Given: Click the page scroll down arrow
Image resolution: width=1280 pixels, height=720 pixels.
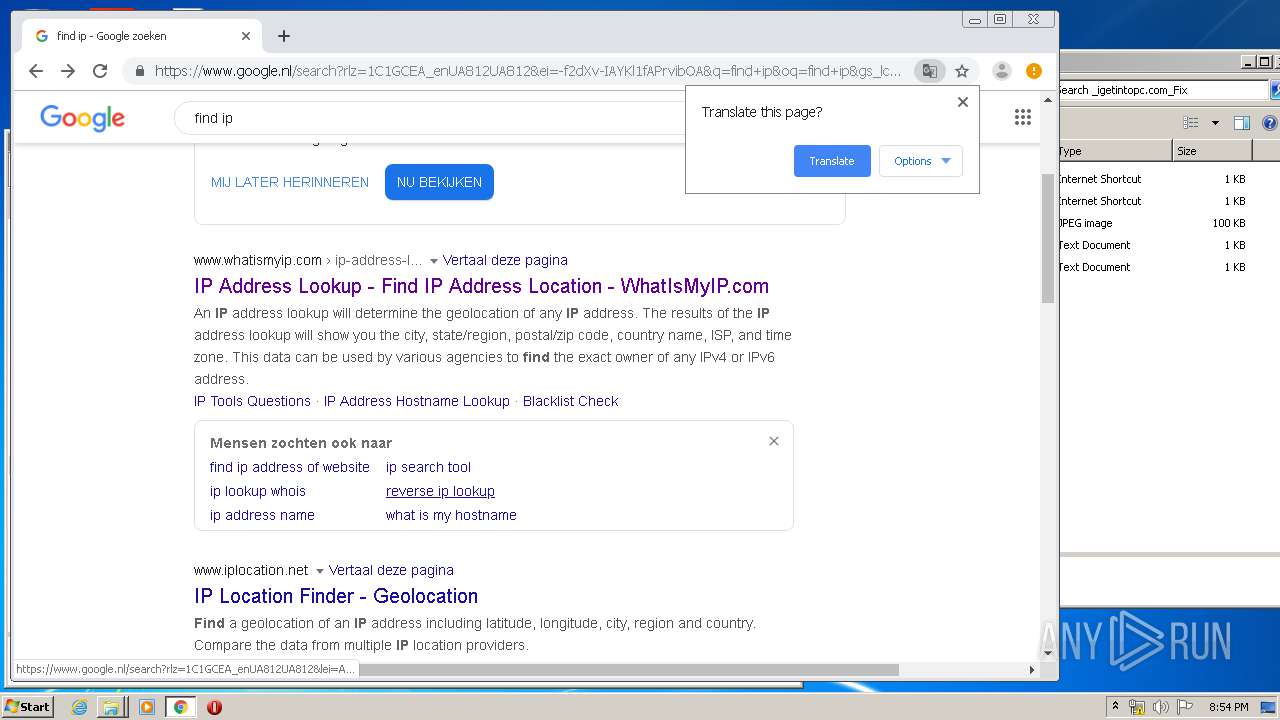Looking at the screenshot, I should tap(1048, 654).
